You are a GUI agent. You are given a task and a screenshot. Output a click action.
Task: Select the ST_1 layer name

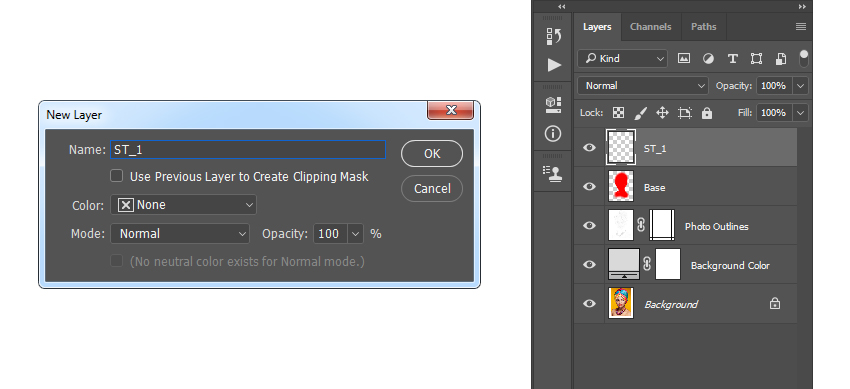pyautogui.click(x=655, y=148)
